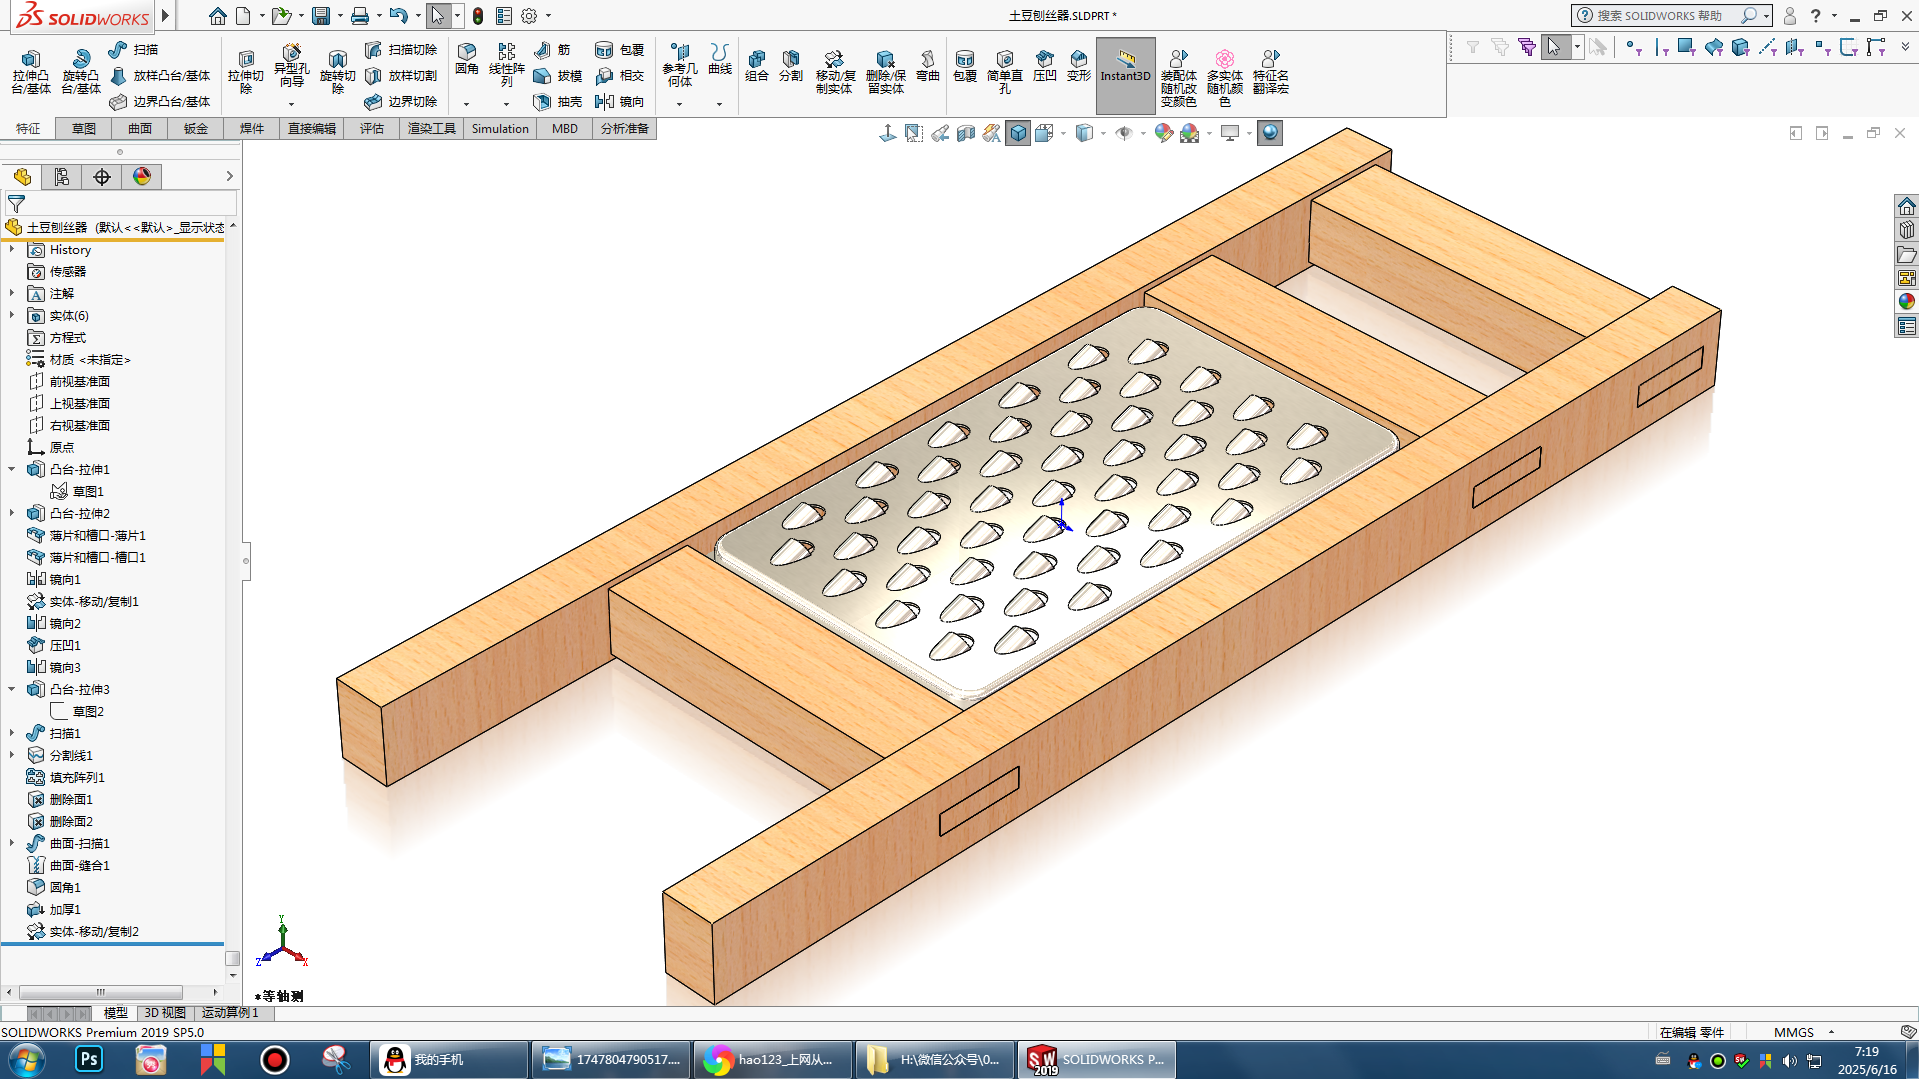The image size is (1919, 1079).
Task: Open the dropdown arrow under 参考几何体
Action: [x=679, y=104]
